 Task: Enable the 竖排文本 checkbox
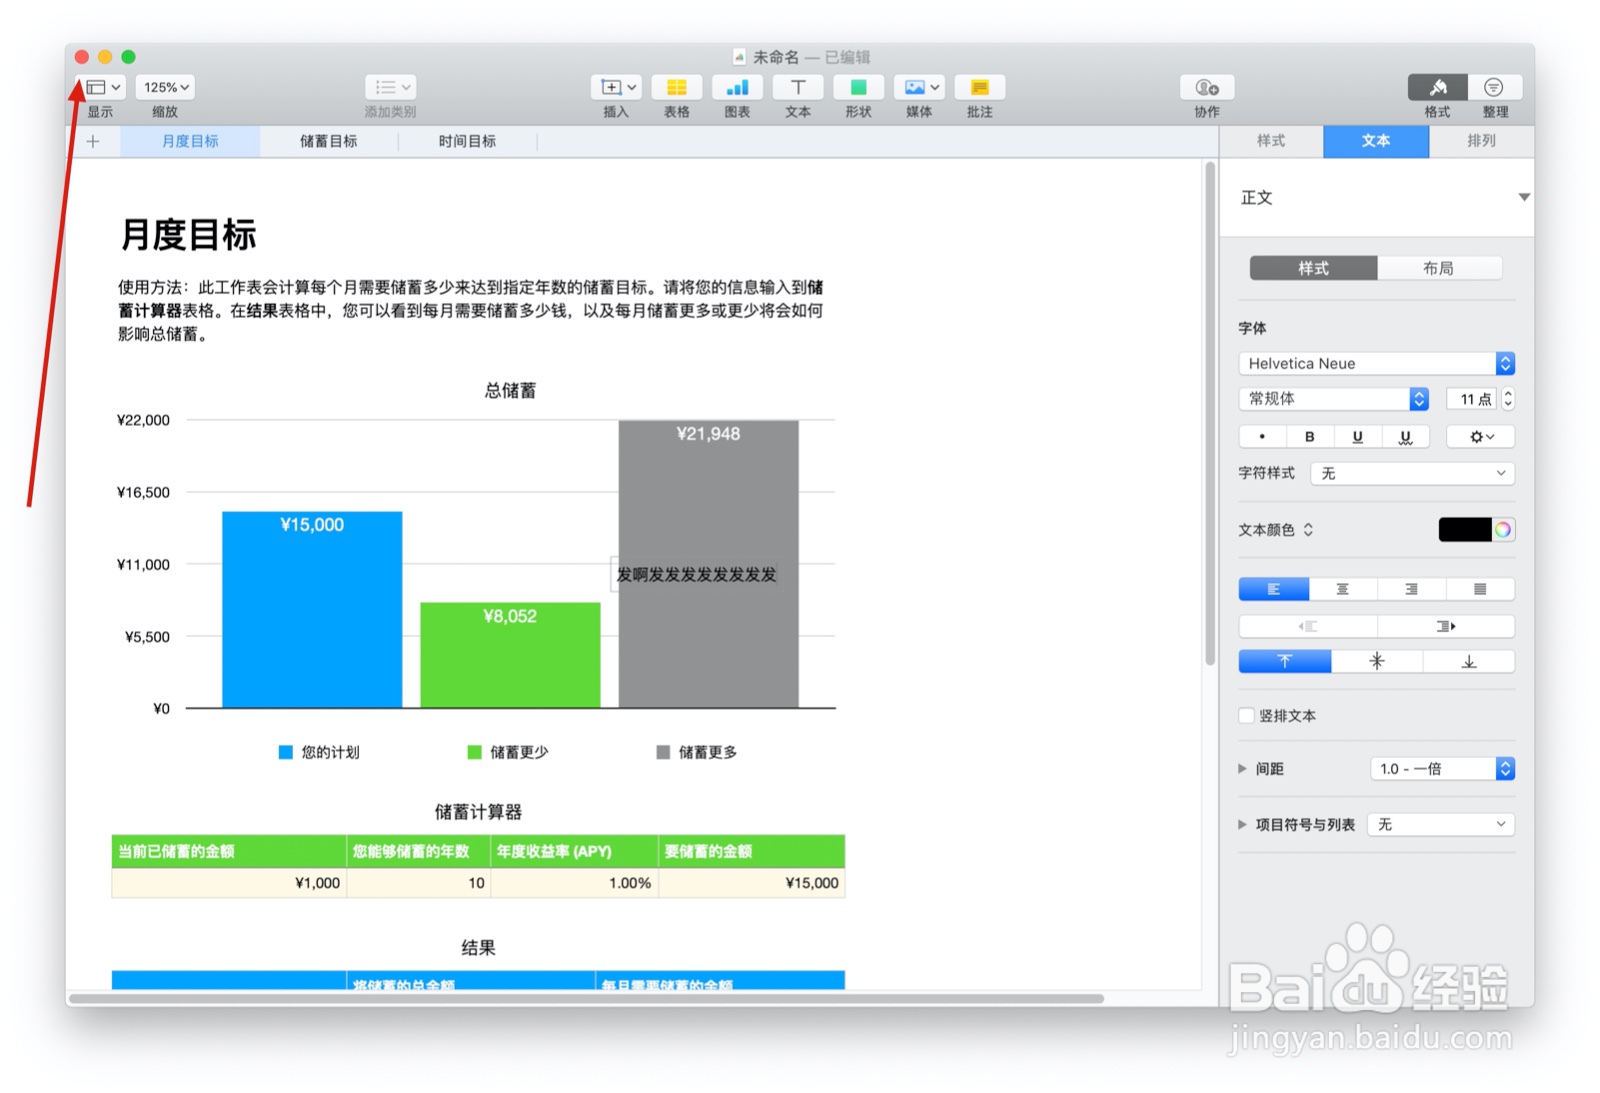pos(1246,716)
